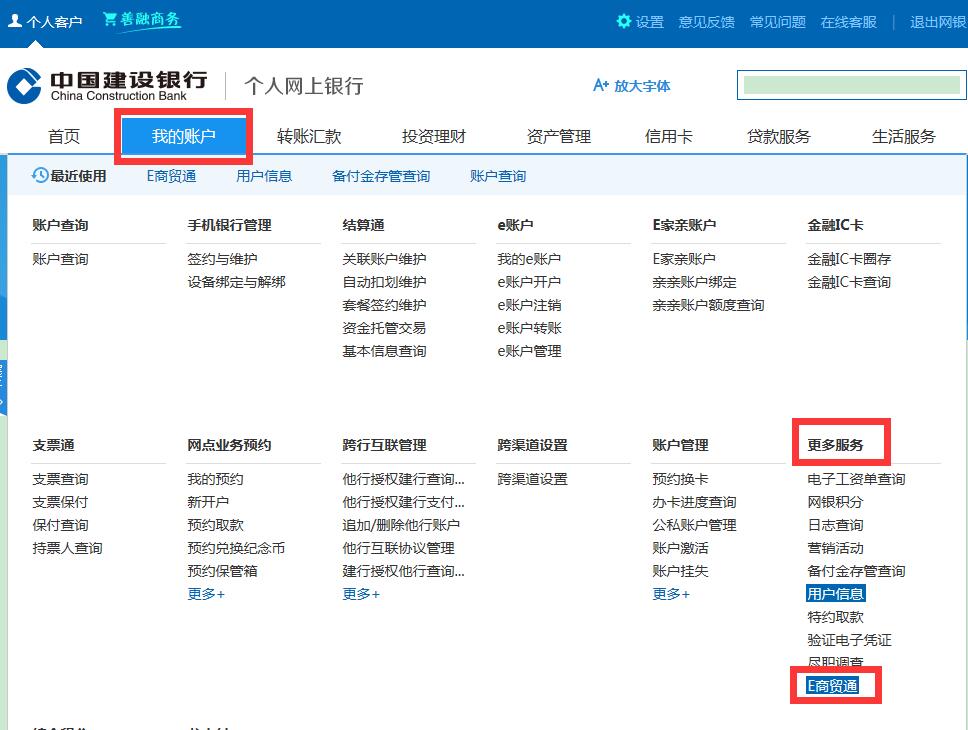Open the 套餐签约维护 link
968x730 pixels.
point(385,305)
